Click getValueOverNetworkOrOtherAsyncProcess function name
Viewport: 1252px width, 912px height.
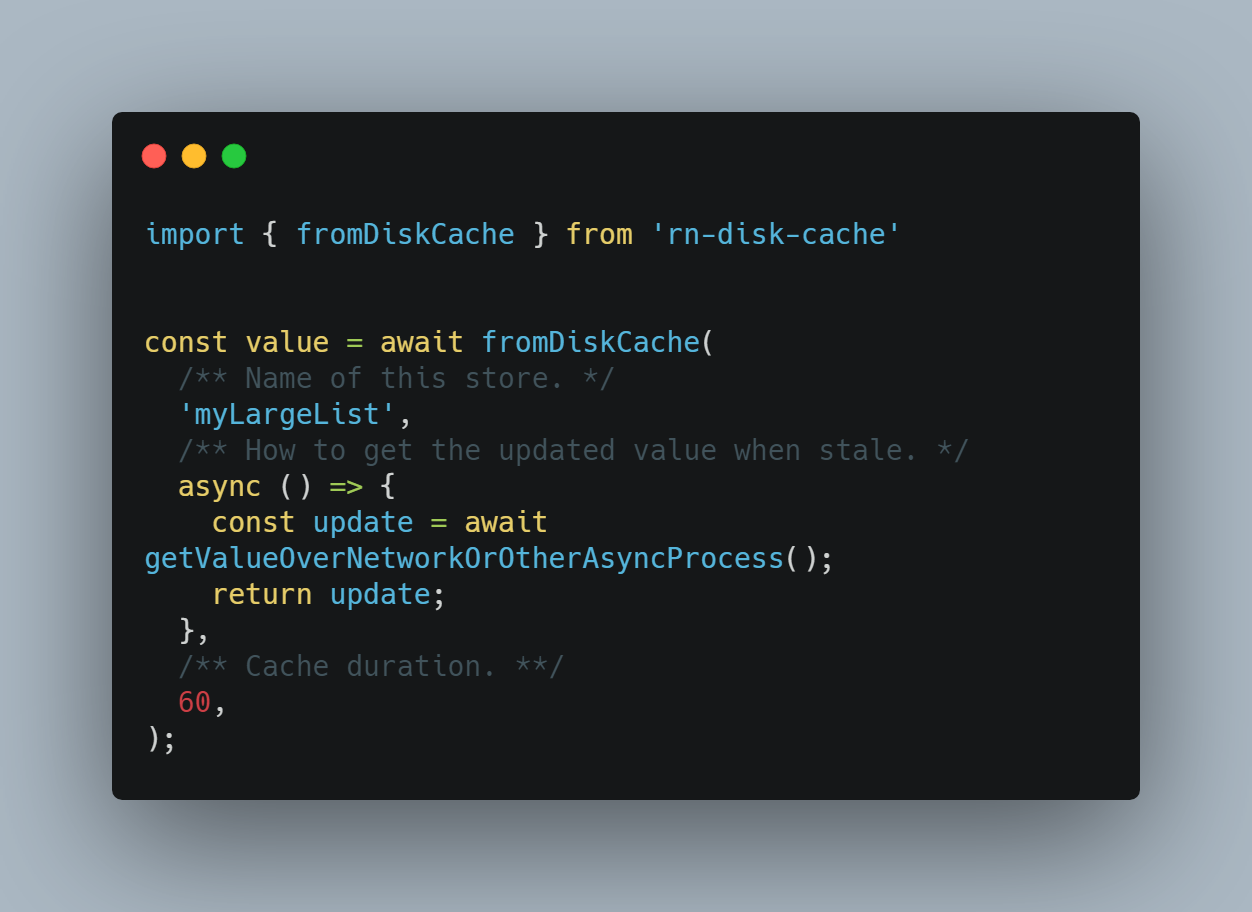[464, 558]
